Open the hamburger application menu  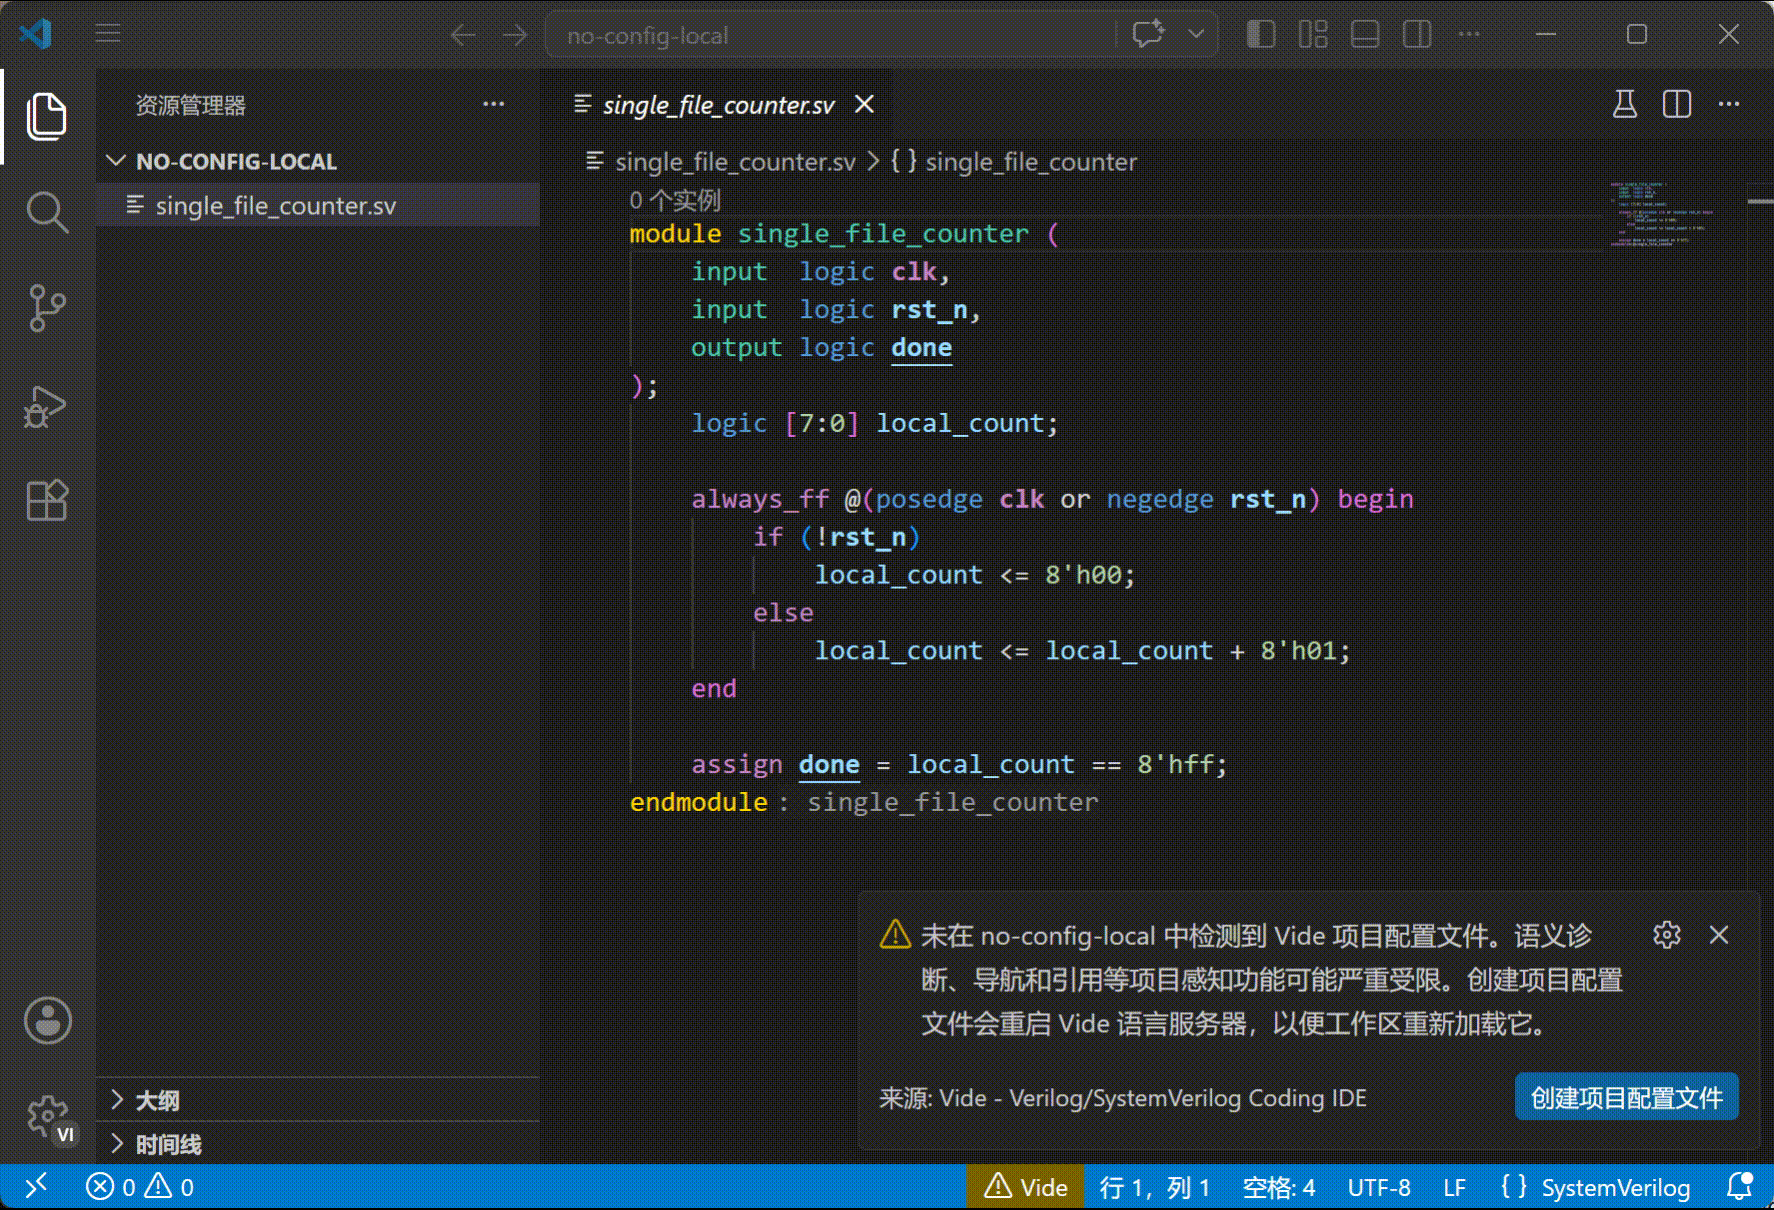(x=108, y=35)
